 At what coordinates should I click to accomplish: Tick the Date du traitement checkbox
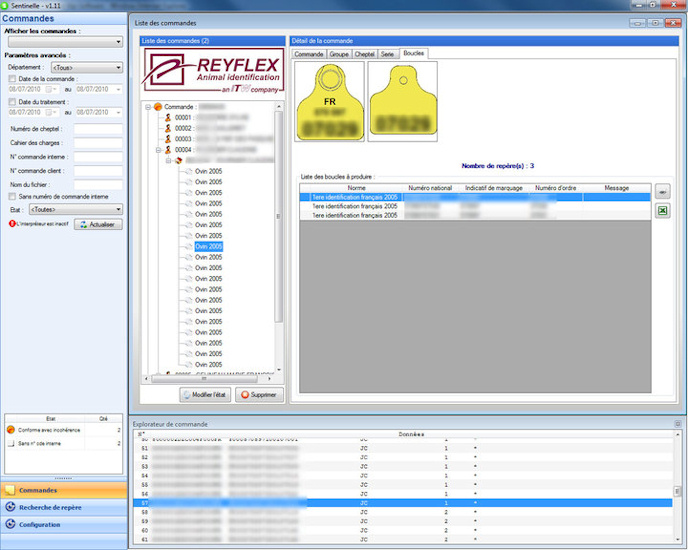[x=12, y=102]
